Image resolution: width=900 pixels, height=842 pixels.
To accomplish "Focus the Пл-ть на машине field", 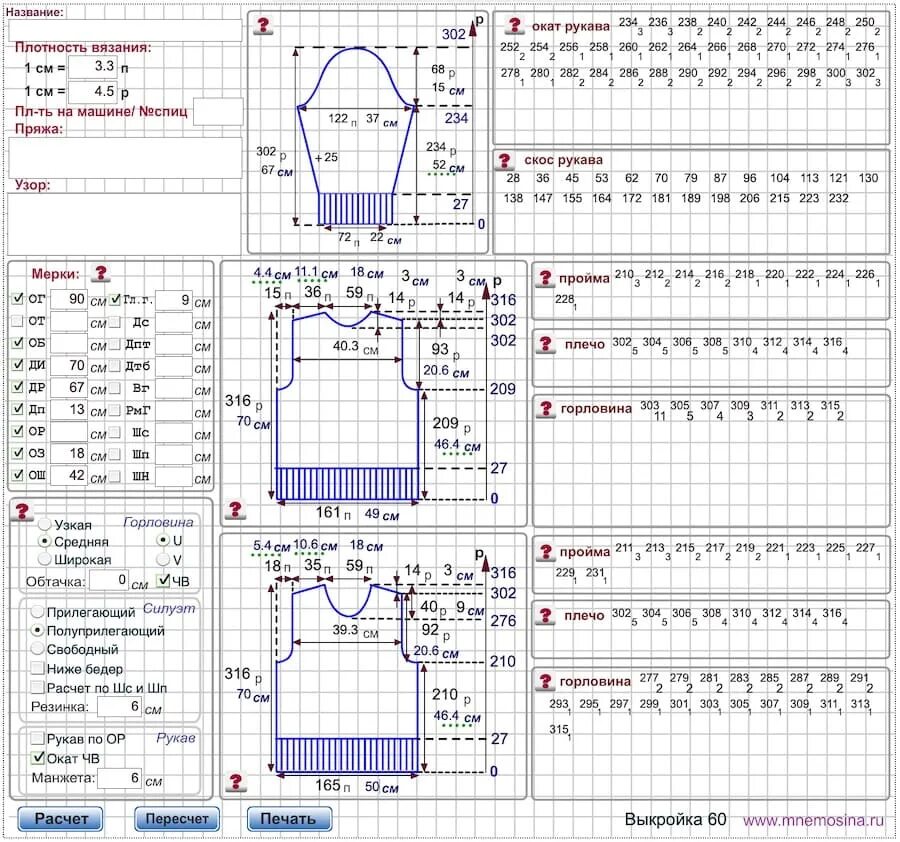I will 218,111.
